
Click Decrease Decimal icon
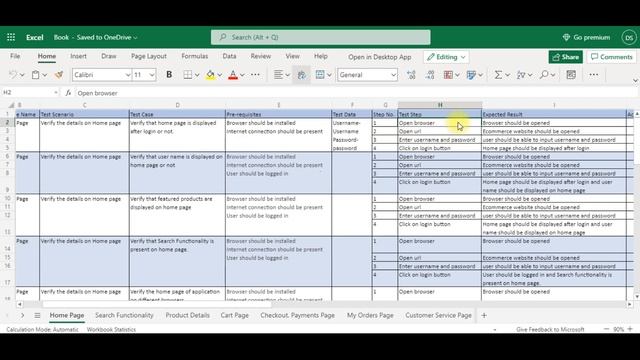(x=430, y=75)
